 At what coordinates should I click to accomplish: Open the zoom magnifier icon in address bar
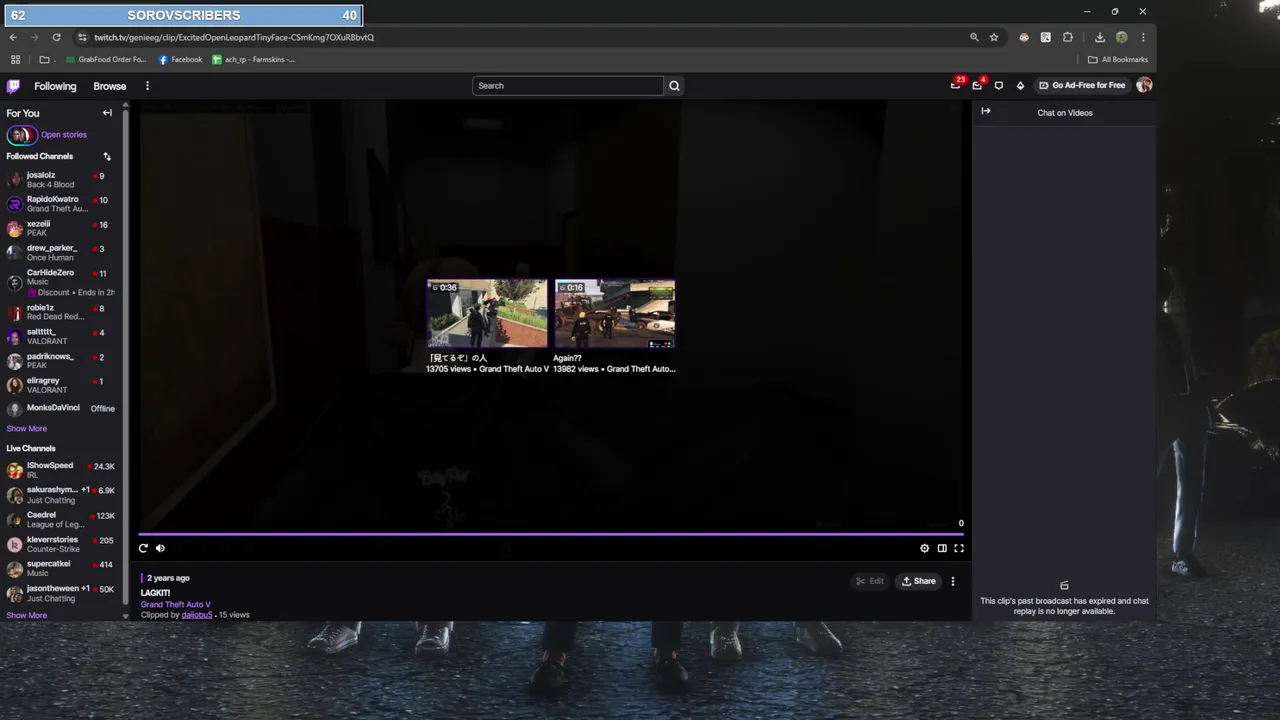(974, 37)
